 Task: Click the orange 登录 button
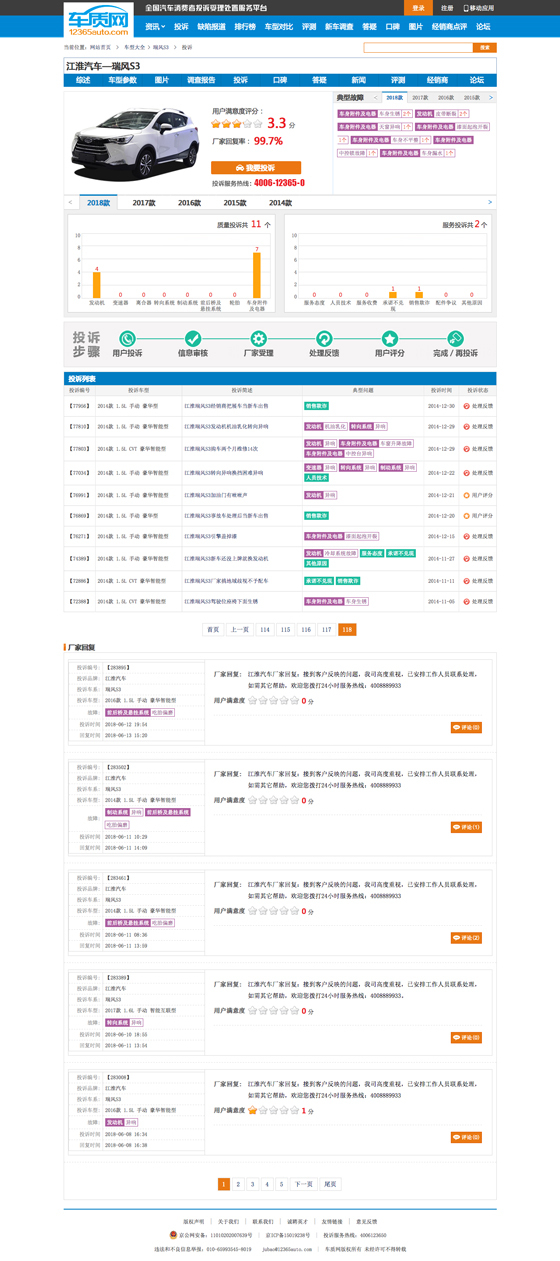418,8
